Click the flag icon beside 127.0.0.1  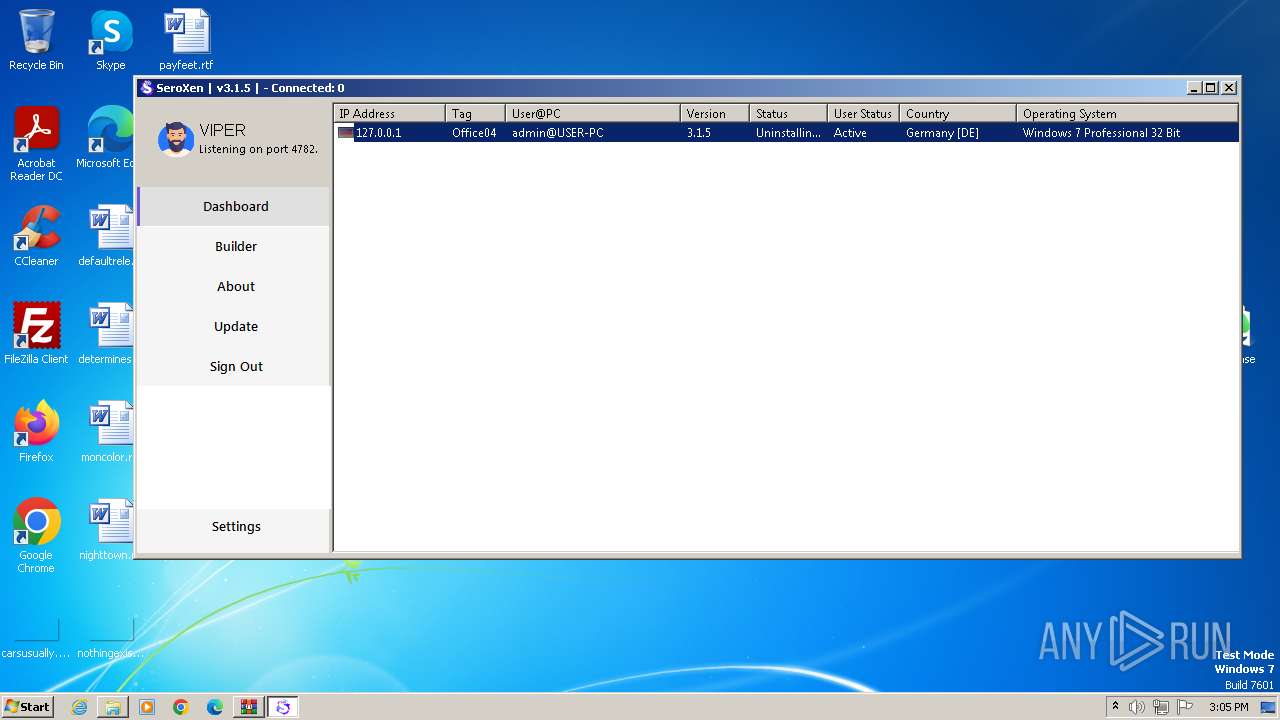click(345, 132)
